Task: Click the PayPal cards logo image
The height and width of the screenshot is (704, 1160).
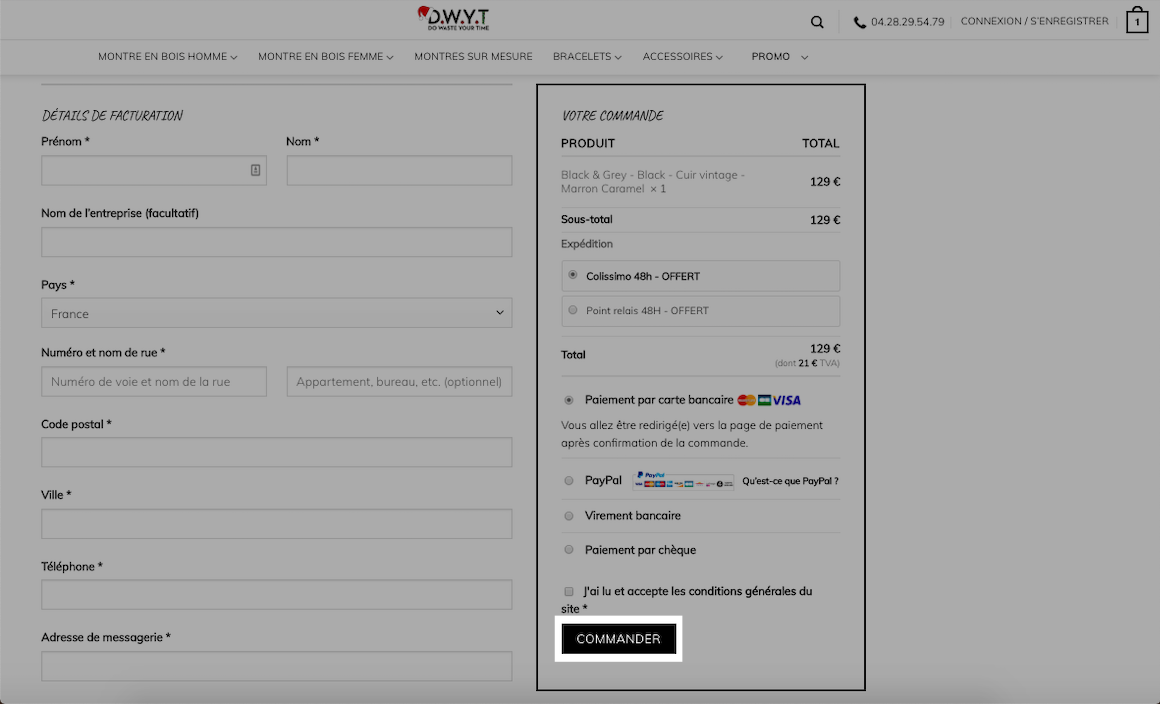Action: (x=684, y=481)
